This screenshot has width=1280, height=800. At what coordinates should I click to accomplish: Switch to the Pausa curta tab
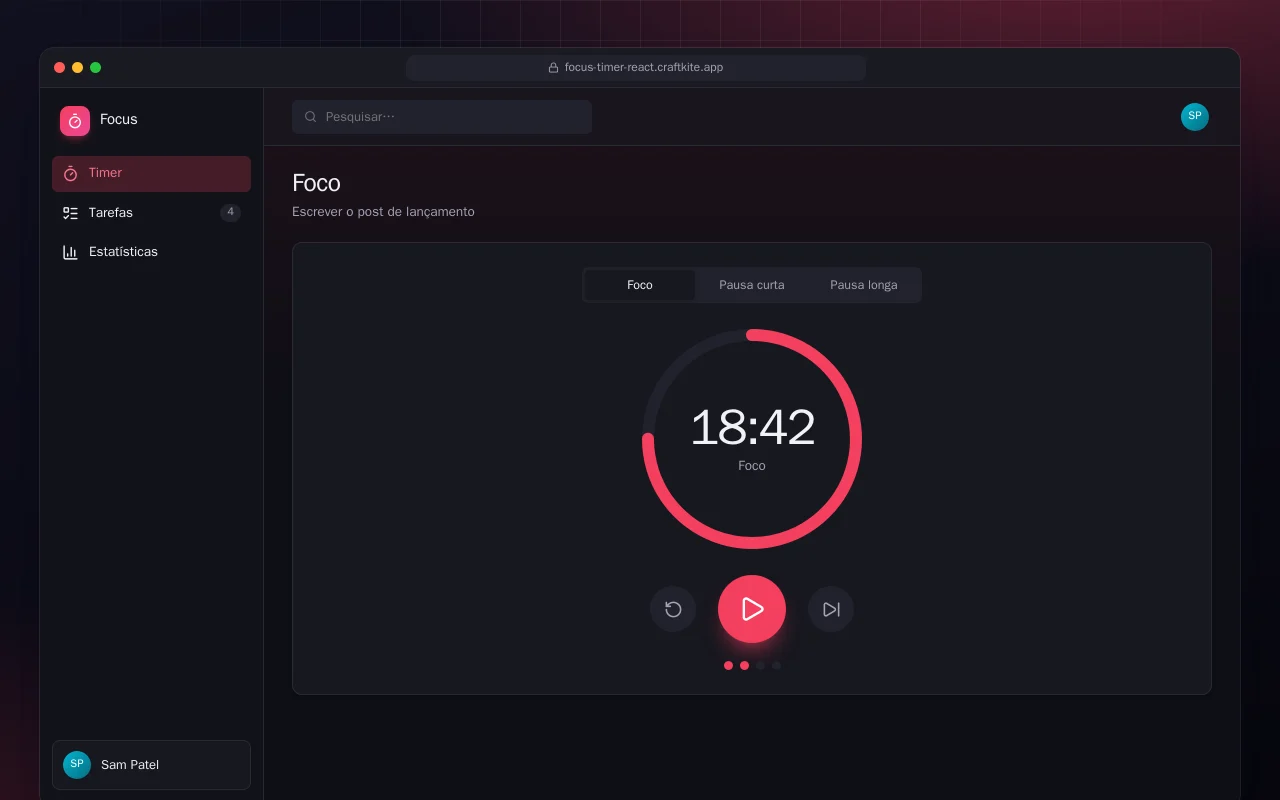(752, 285)
